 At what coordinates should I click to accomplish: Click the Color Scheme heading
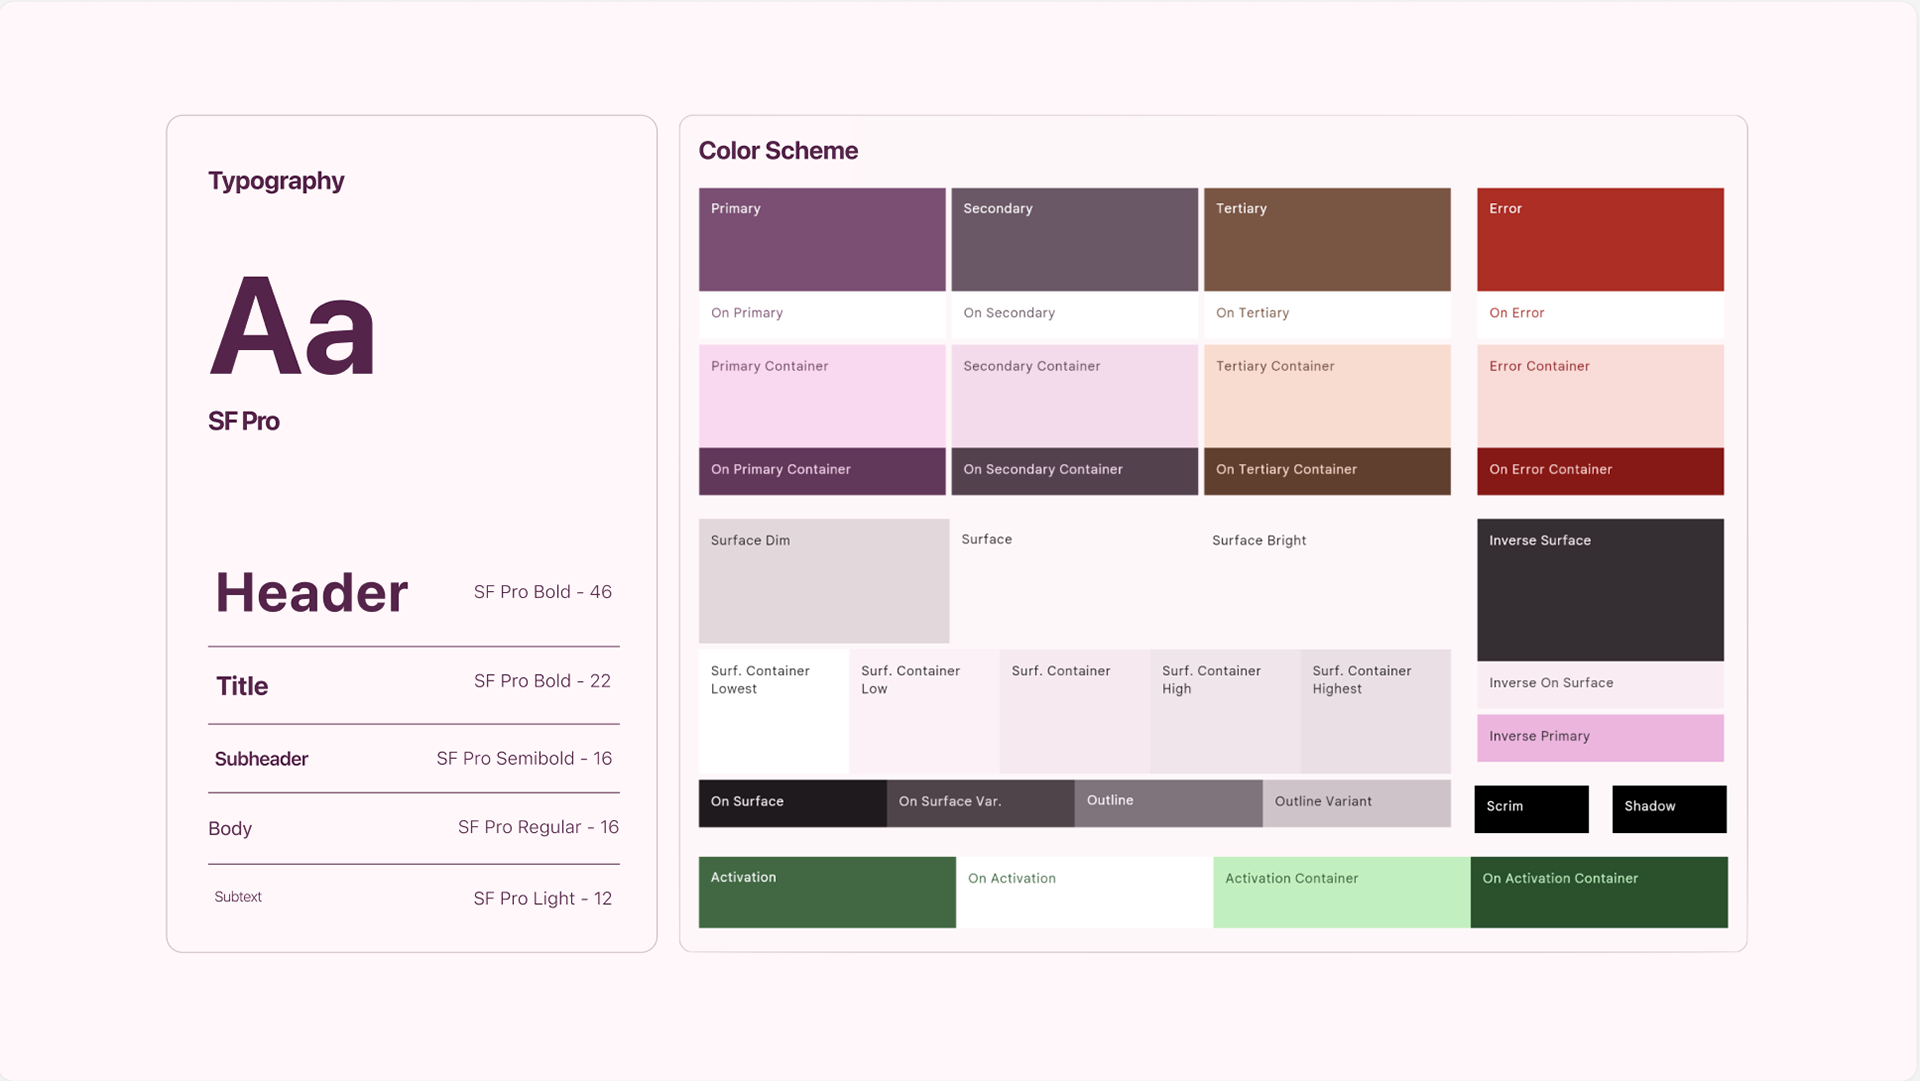pyautogui.click(x=778, y=151)
